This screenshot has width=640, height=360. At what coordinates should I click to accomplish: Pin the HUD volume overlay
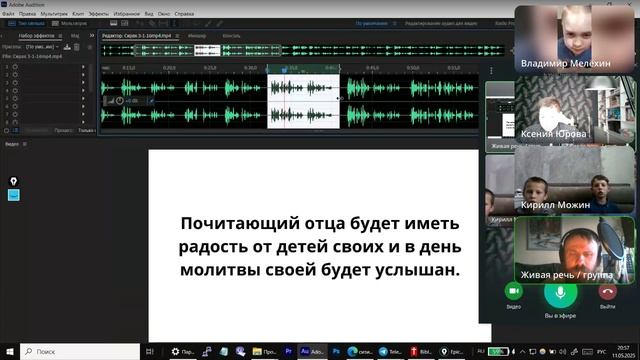click(x=151, y=101)
